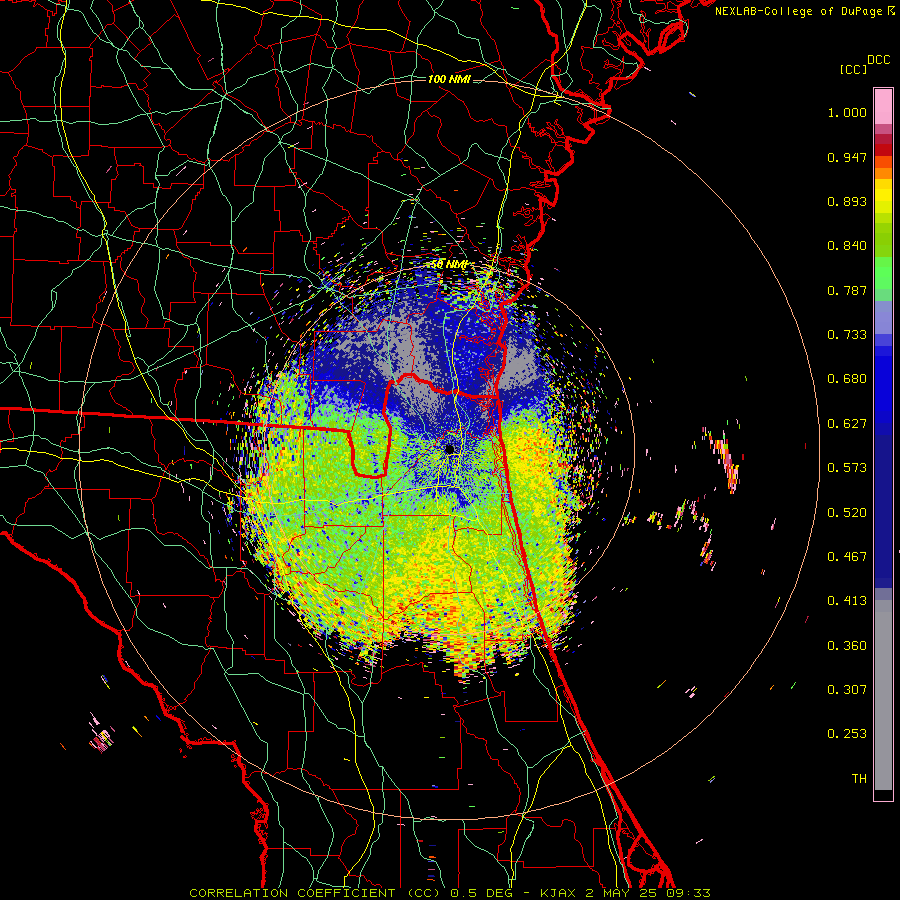Select the 0.733 scale value
This screenshot has height=900, width=900.
(x=847, y=335)
